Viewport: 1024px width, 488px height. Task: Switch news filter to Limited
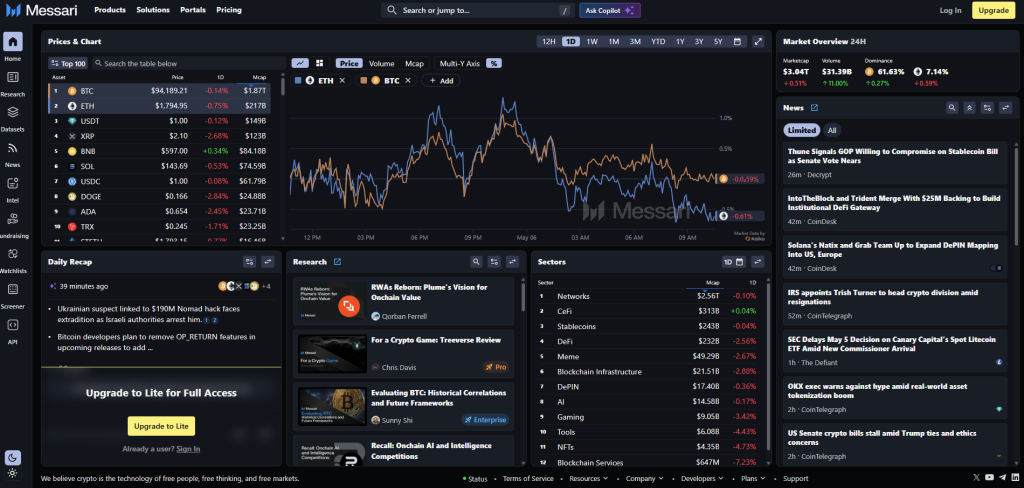pos(802,130)
